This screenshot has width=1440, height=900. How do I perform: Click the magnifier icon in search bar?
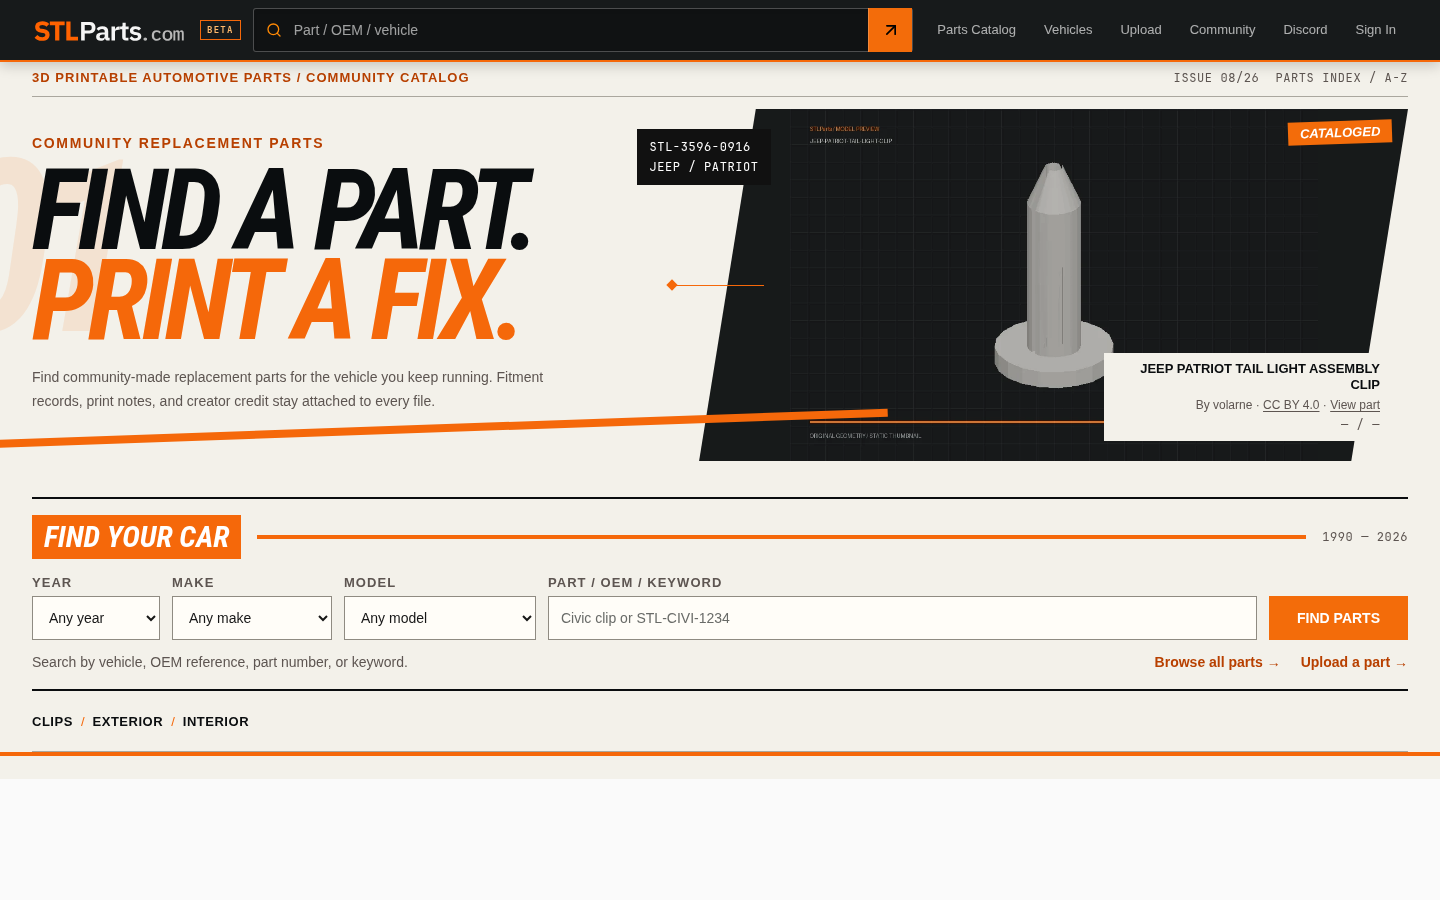click(274, 30)
